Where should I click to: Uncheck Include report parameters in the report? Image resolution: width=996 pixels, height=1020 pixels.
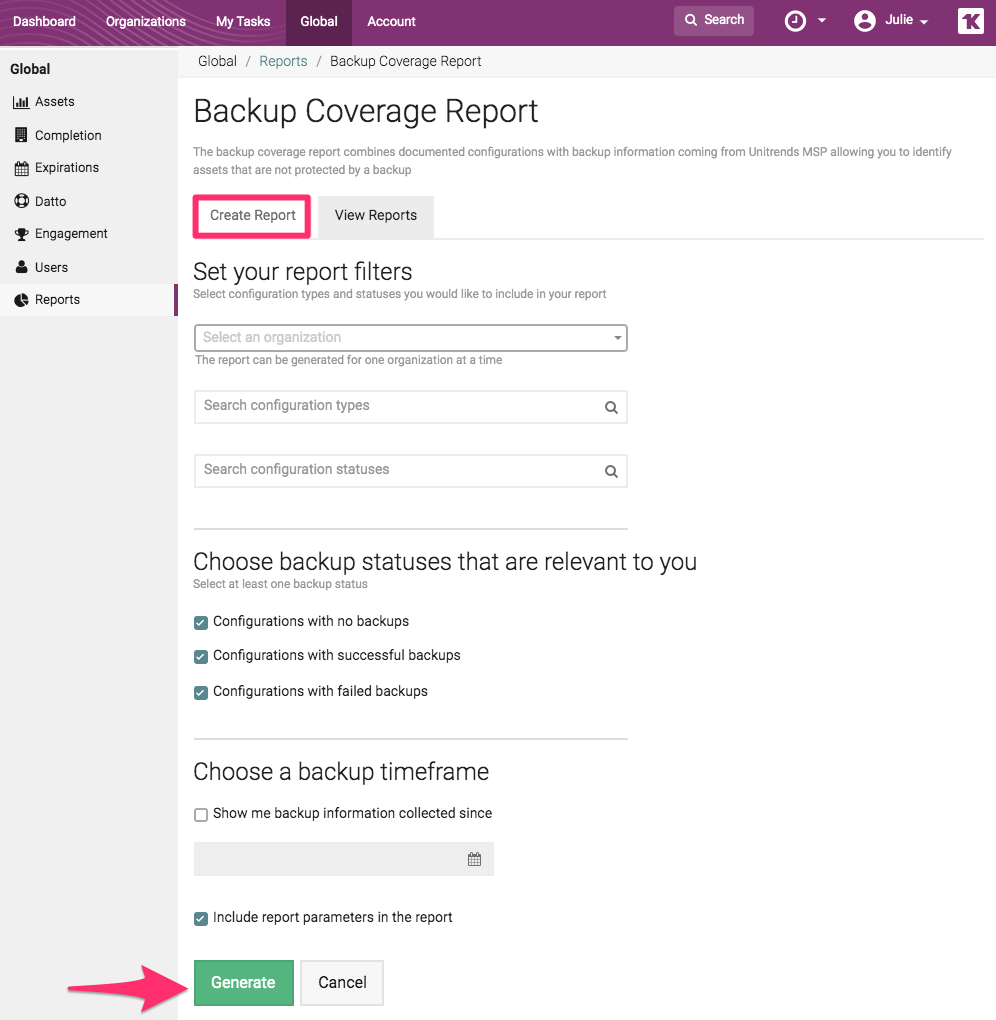200,918
